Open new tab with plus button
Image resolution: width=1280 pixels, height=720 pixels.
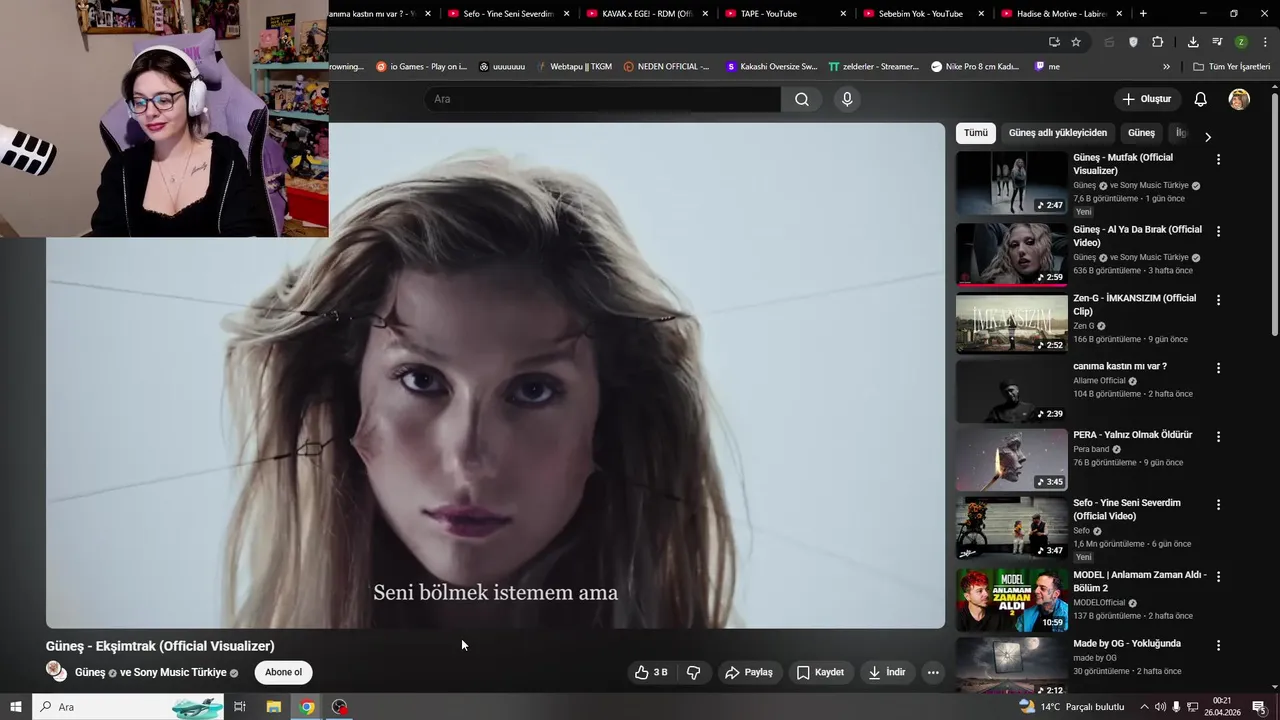pos(1143,13)
